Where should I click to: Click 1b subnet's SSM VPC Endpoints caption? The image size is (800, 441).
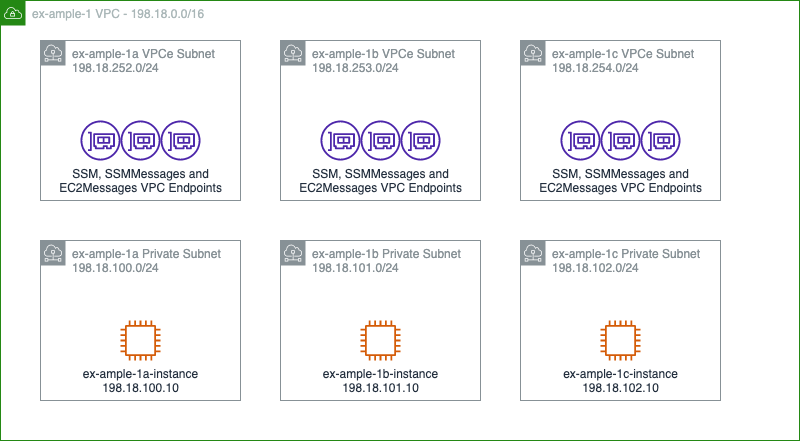pyautogui.click(x=380, y=181)
